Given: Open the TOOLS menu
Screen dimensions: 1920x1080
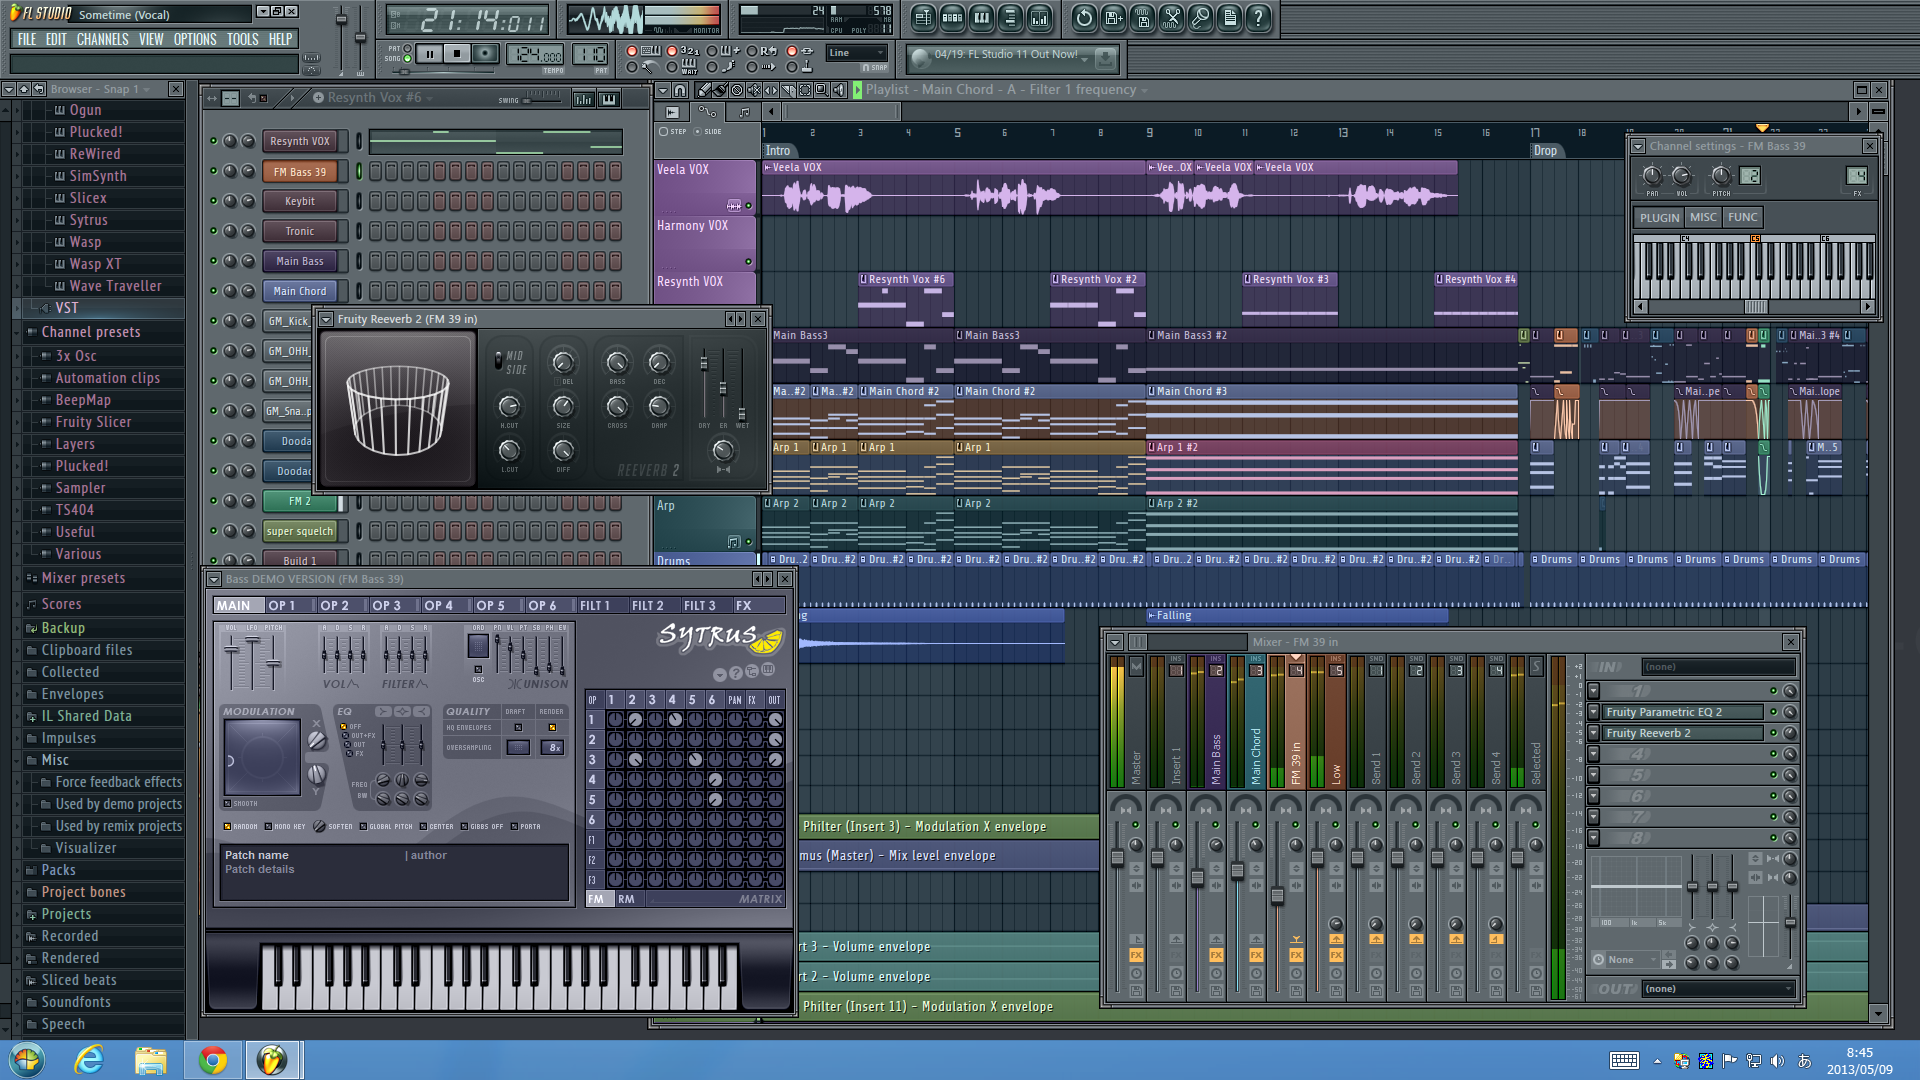Looking at the screenshot, I should 242,39.
